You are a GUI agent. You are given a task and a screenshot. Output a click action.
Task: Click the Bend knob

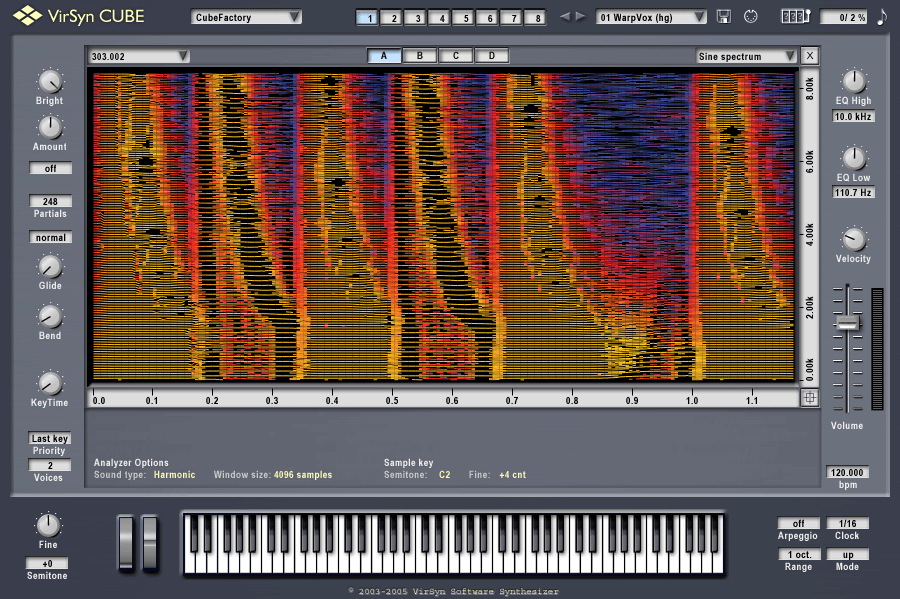click(x=50, y=317)
